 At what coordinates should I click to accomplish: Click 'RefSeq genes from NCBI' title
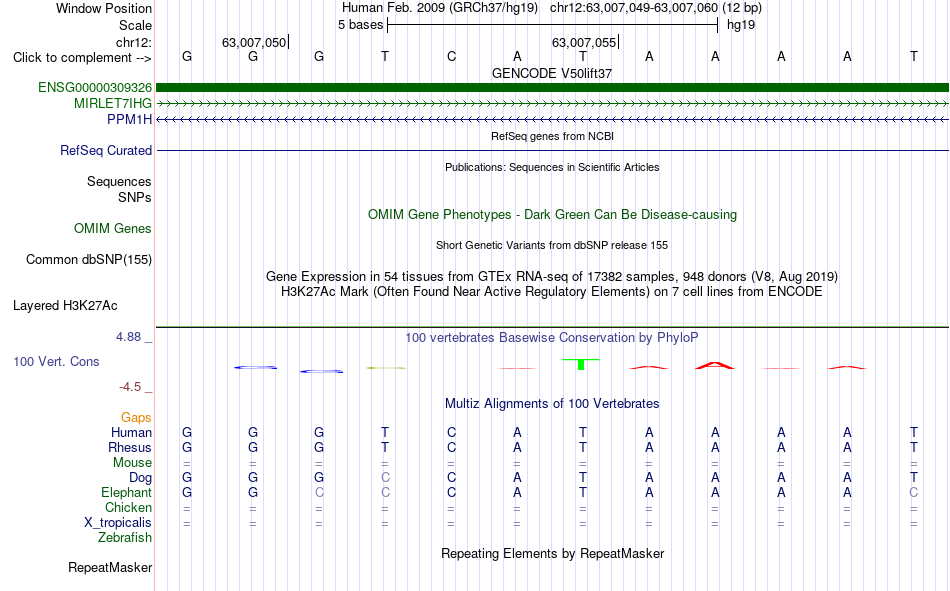553,136
